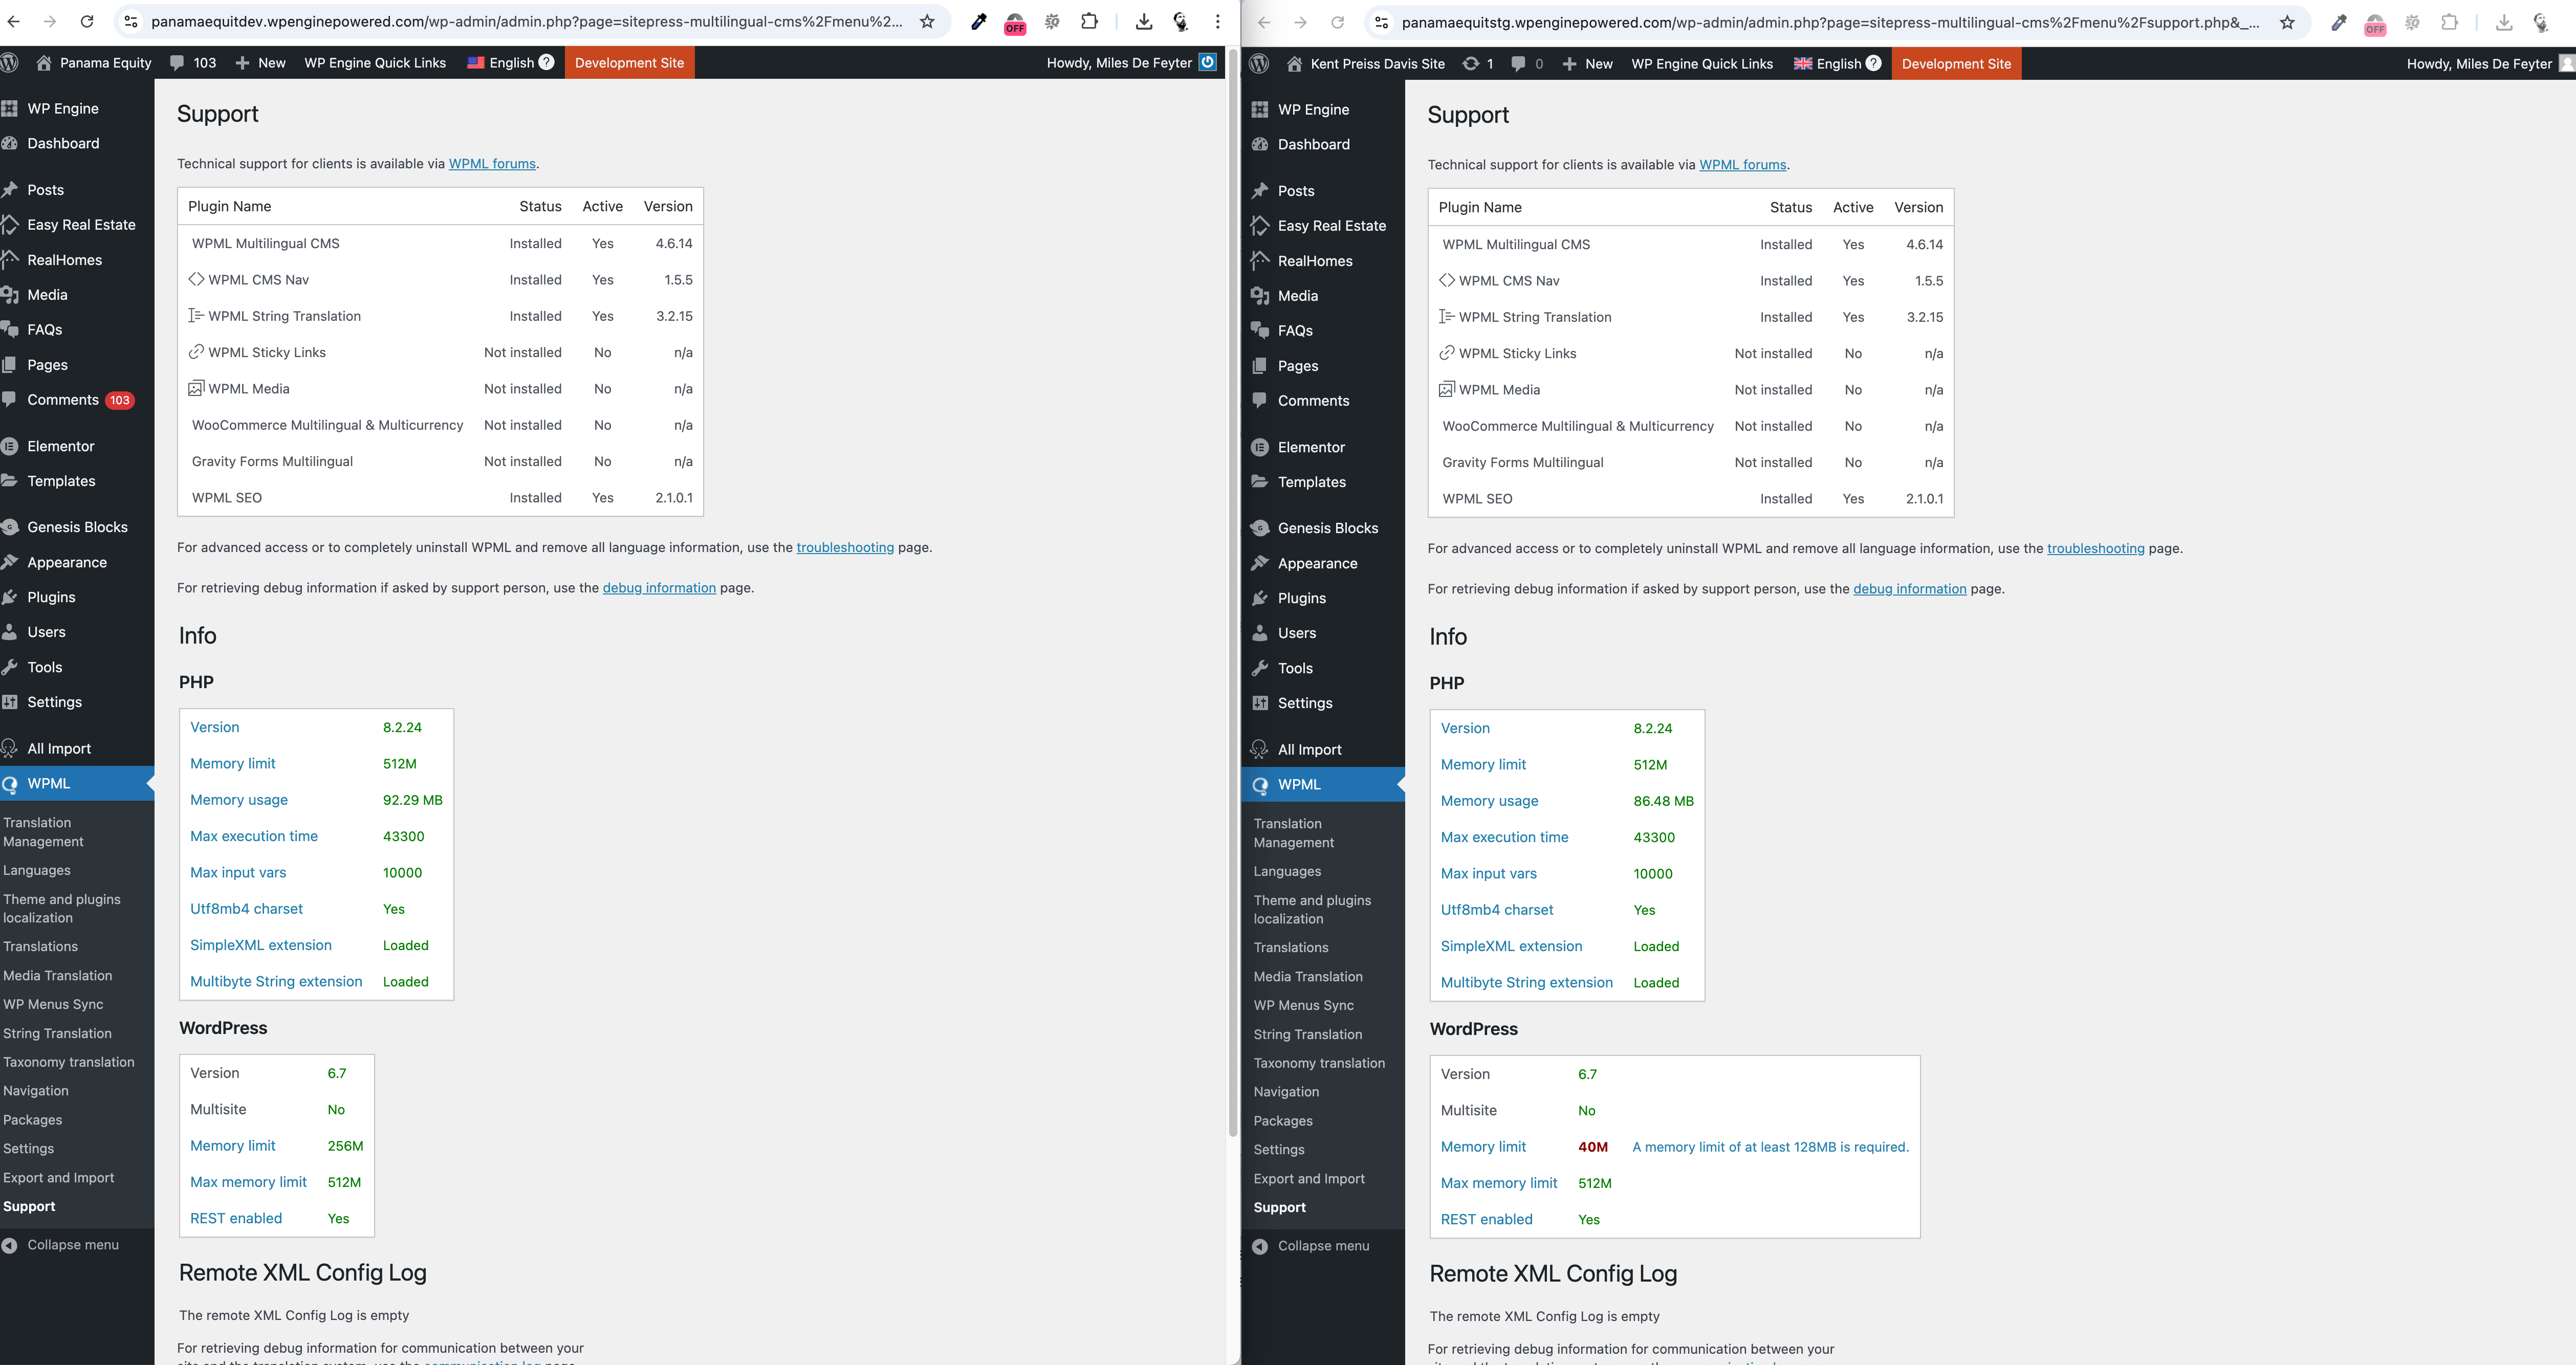Open New content menu in left admin bar

coord(260,62)
